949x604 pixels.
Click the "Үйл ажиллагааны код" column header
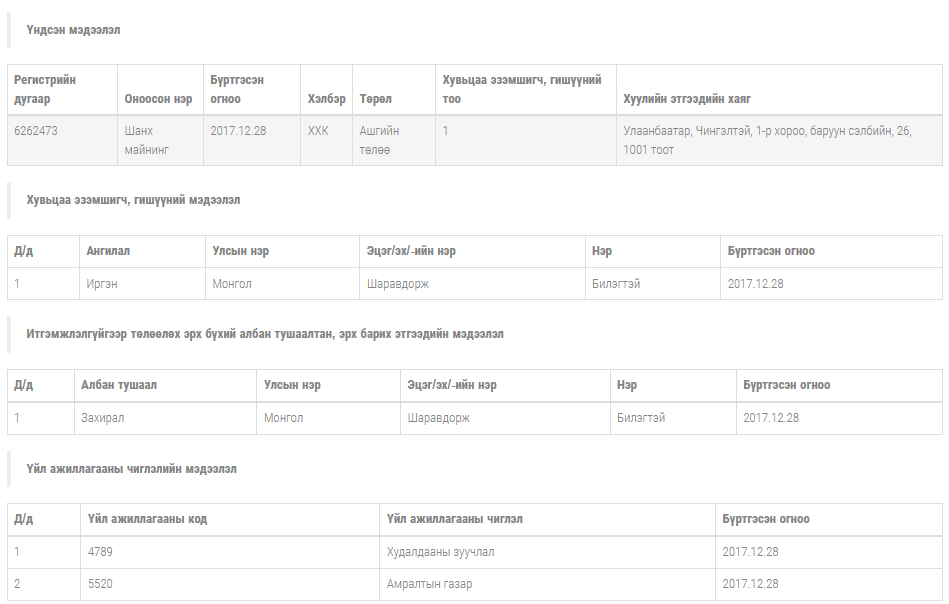click(x=147, y=519)
